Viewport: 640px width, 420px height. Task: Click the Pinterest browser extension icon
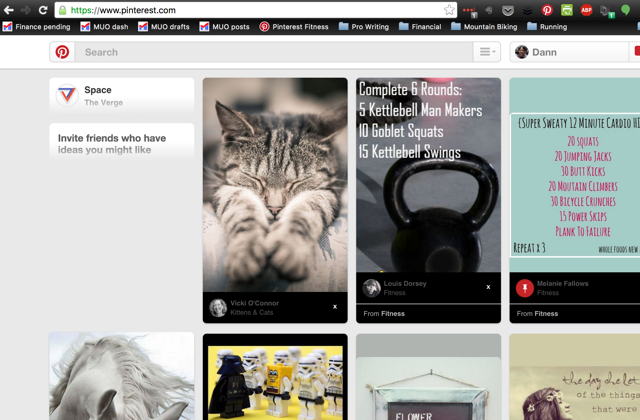point(547,10)
